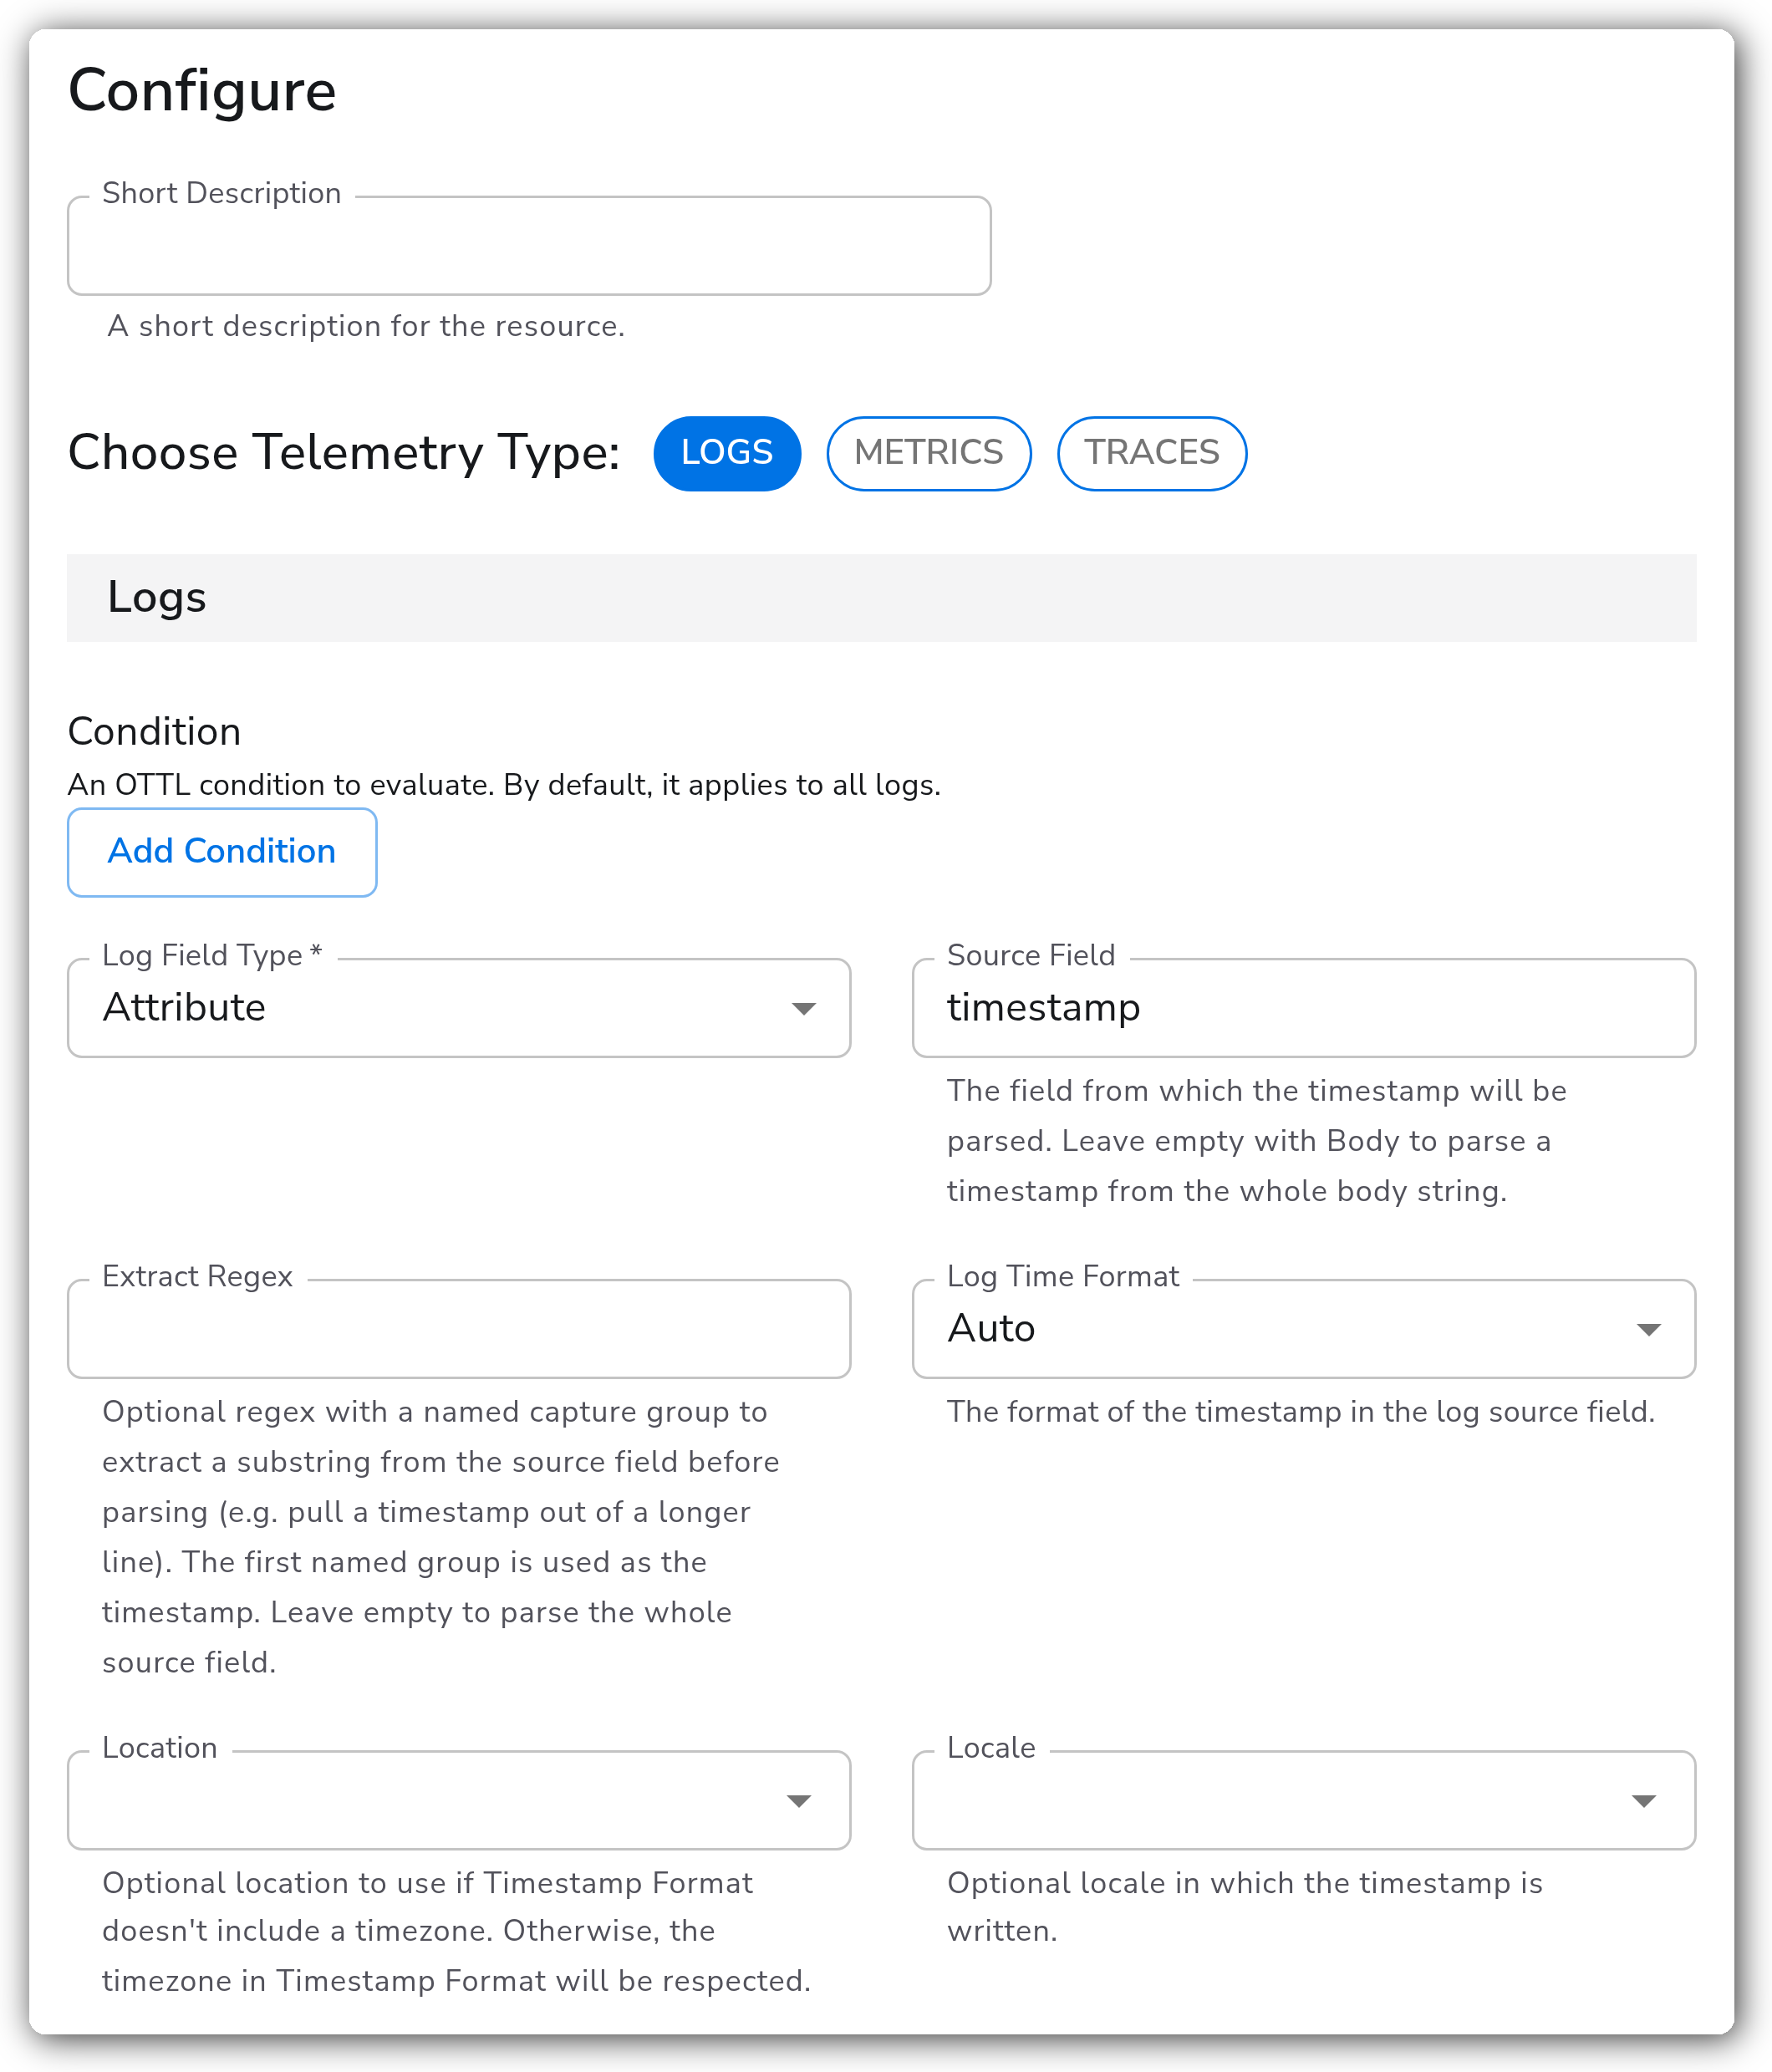Click the Add Condition button
The height and width of the screenshot is (2072, 1772).
click(x=222, y=852)
